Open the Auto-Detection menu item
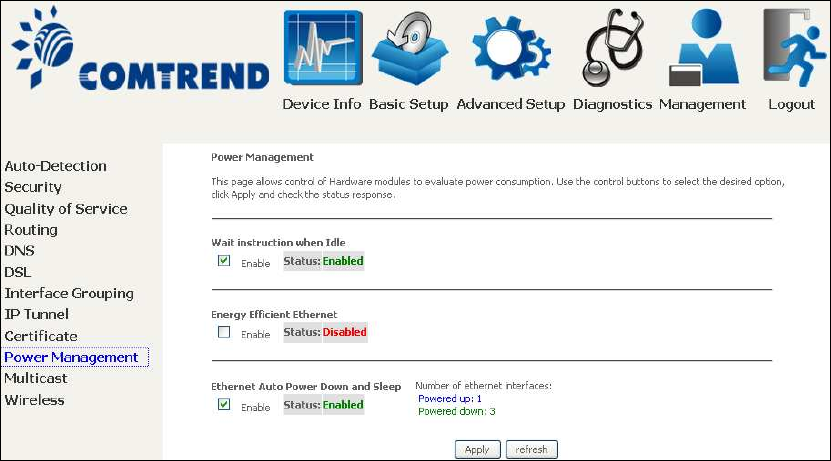831x461 pixels. pyautogui.click(x=56, y=166)
